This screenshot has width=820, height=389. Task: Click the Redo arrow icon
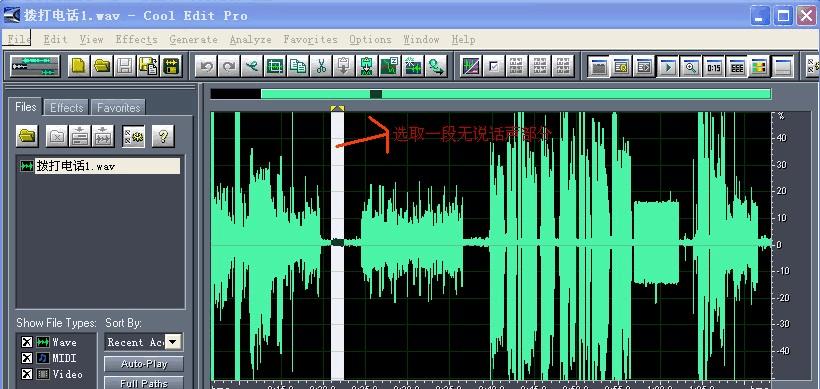coord(229,66)
